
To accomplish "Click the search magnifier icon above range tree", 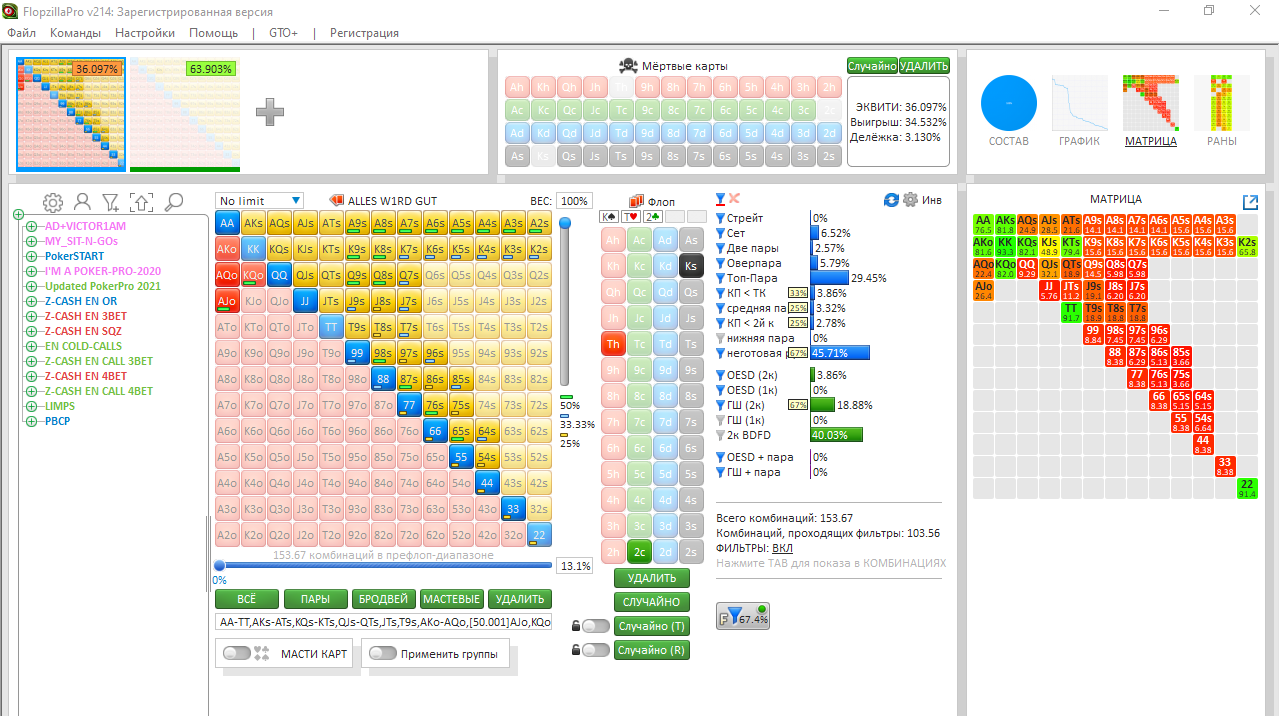I will (x=174, y=202).
